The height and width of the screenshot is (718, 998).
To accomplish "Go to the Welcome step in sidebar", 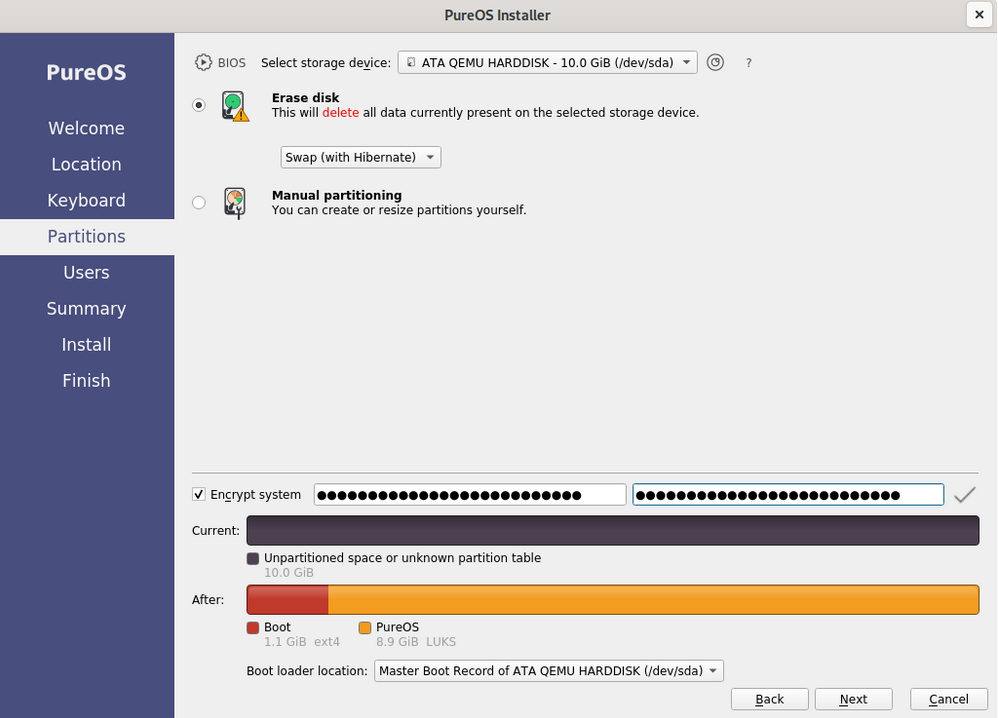I will (87, 128).
